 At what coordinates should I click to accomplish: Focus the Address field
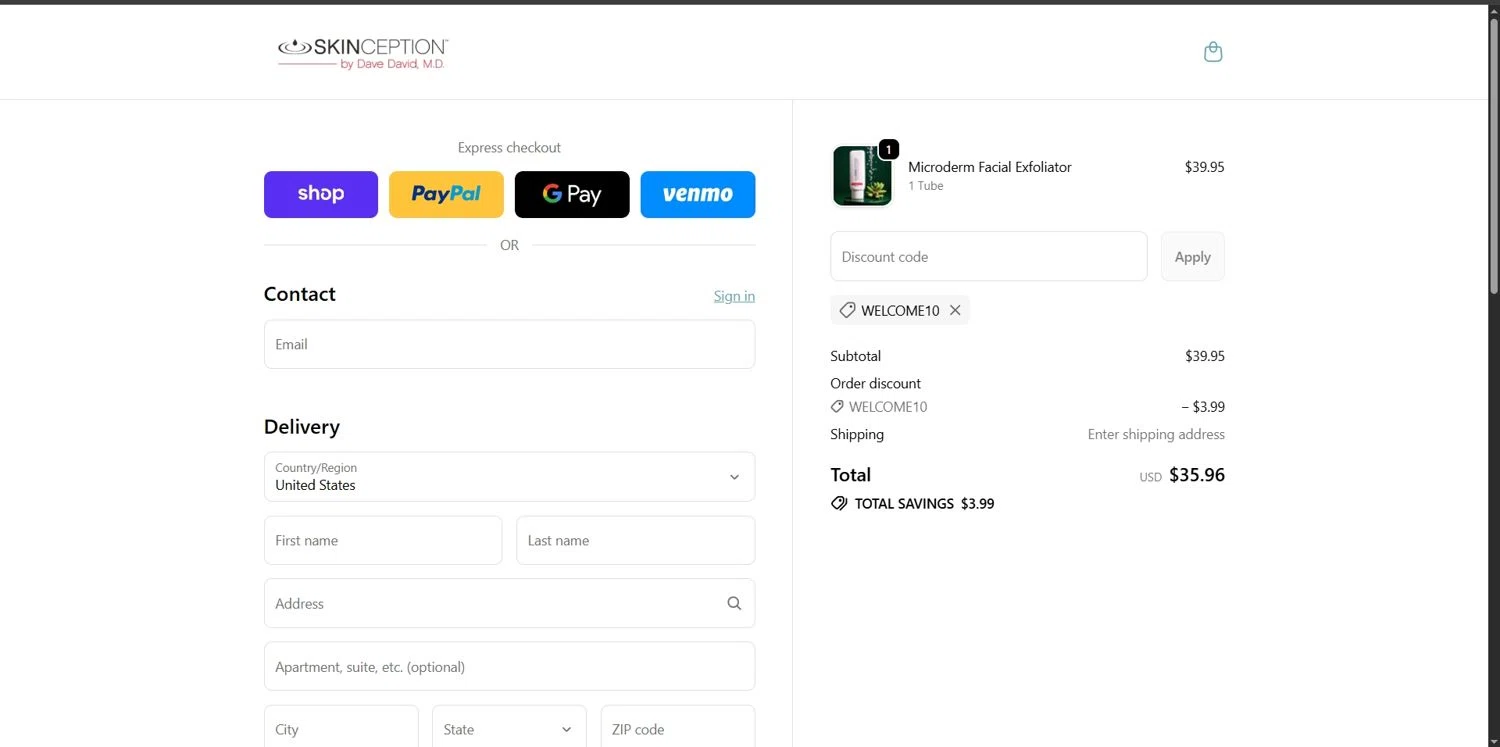coord(509,603)
